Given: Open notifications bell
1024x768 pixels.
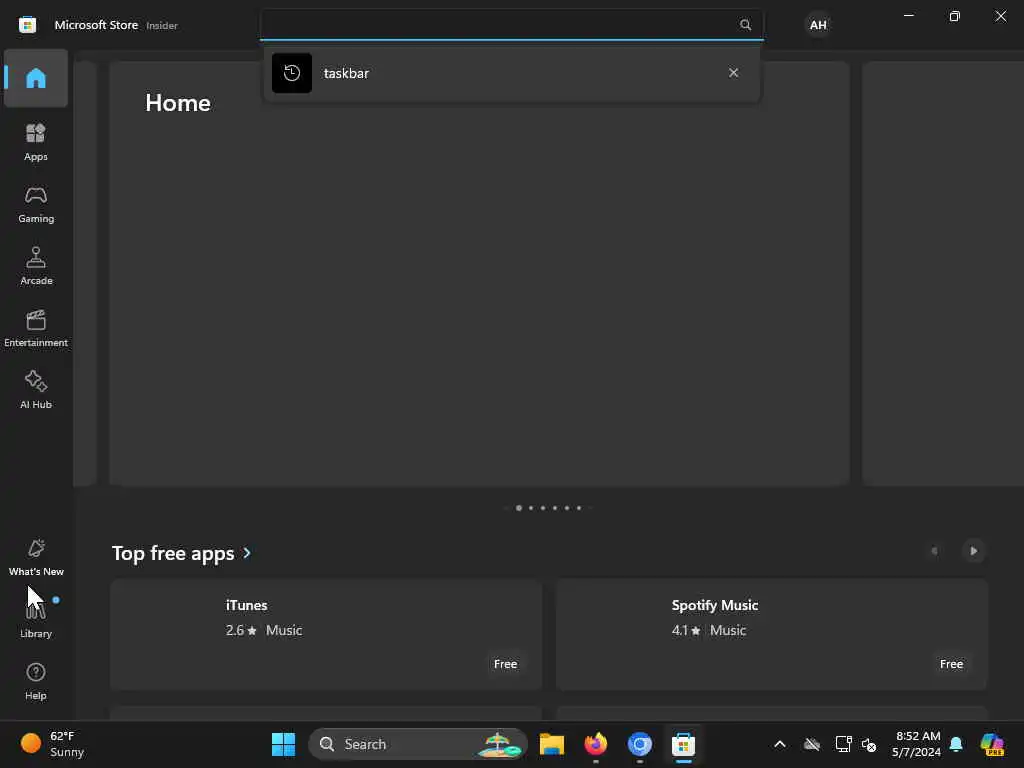Looking at the screenshot, I should (x=956, y=744).
